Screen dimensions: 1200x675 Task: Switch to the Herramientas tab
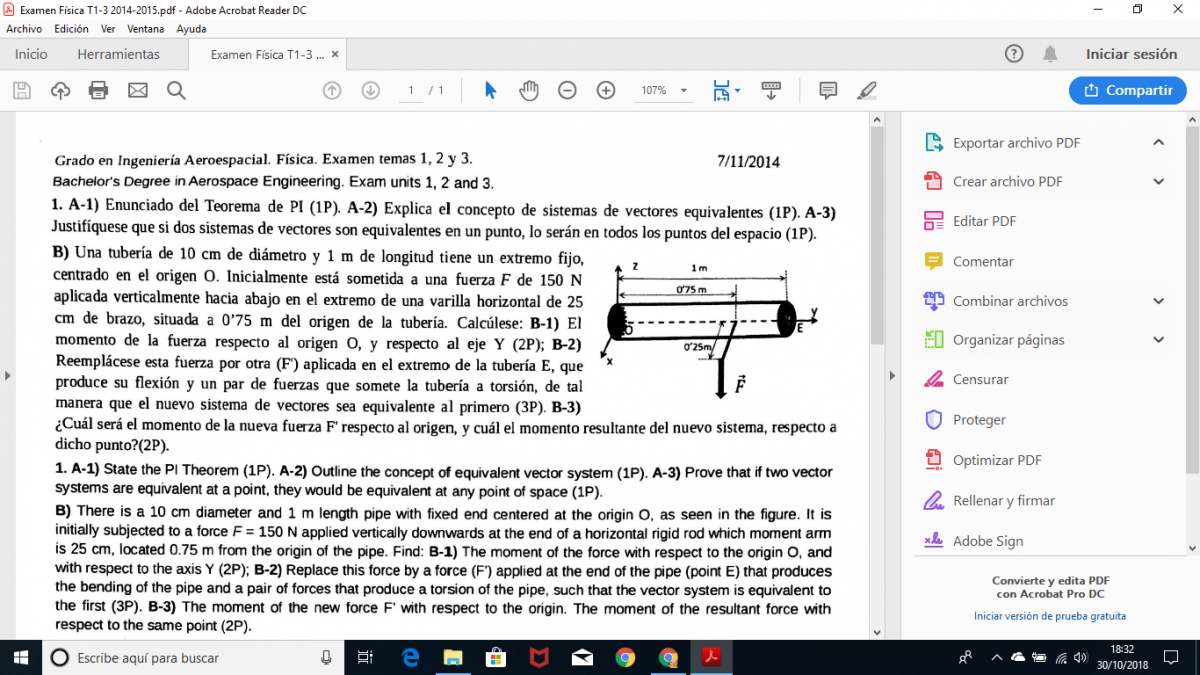click(x=118, y=54)
